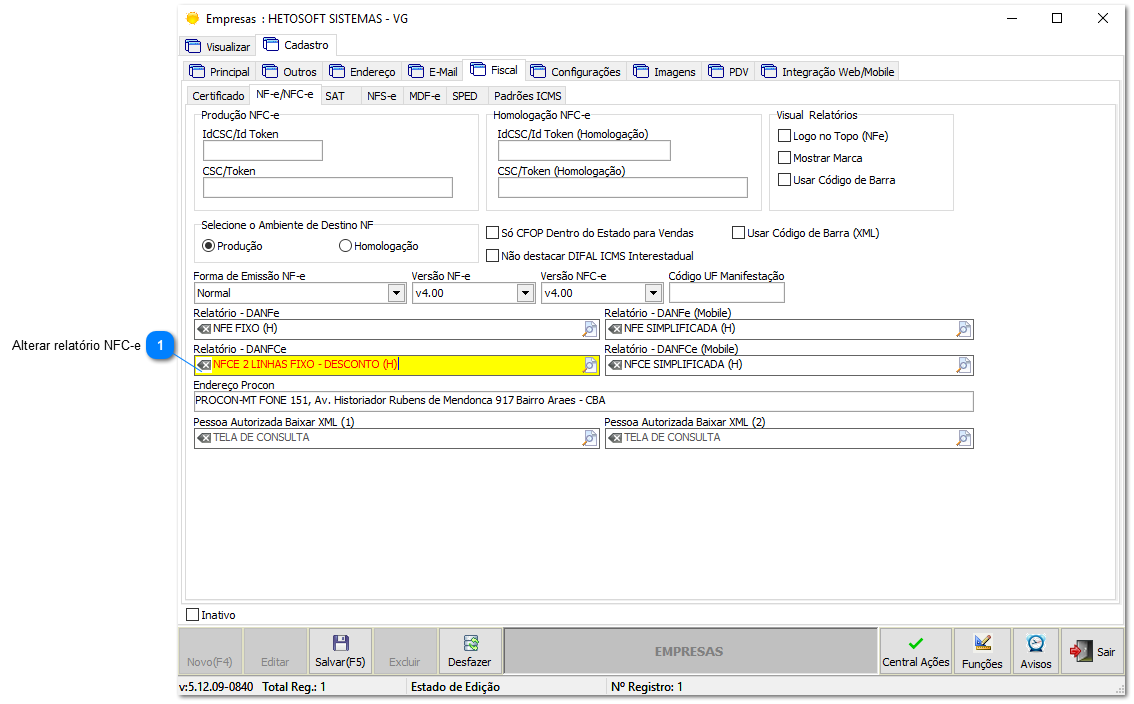
Task: Switch to the Padrões ICMS tab
Action: [x=527, y=96]
